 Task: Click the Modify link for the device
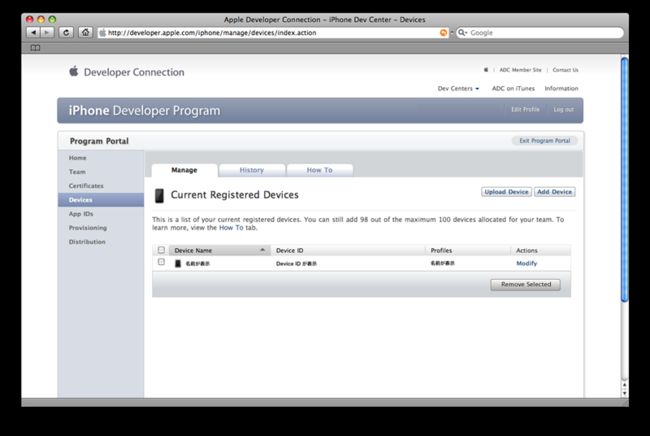(526, 264)
